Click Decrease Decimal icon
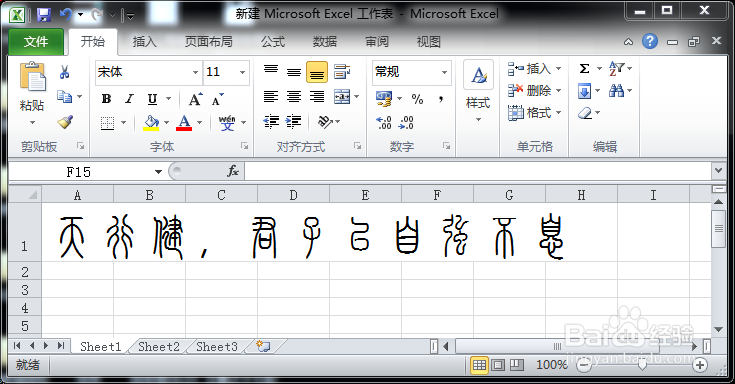The image size is (735, 384). (406, 123)
